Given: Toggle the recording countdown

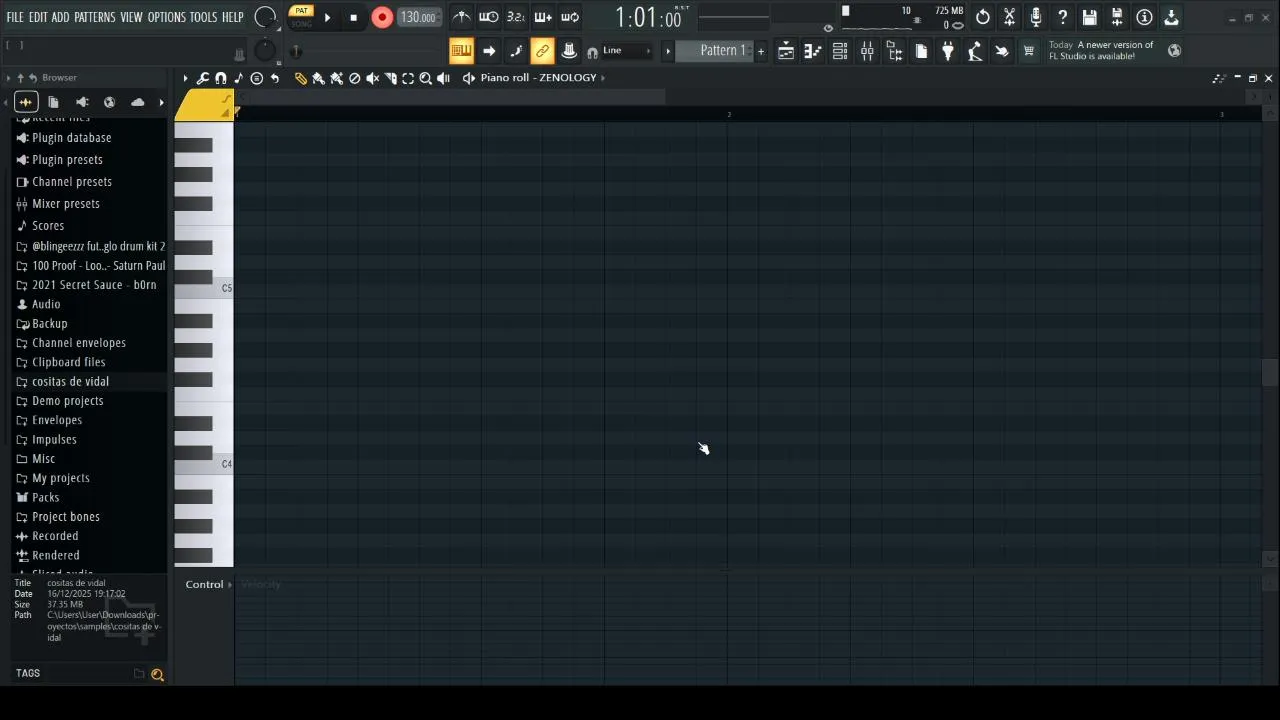Looking at the screenshot, I should click(515, 17).
